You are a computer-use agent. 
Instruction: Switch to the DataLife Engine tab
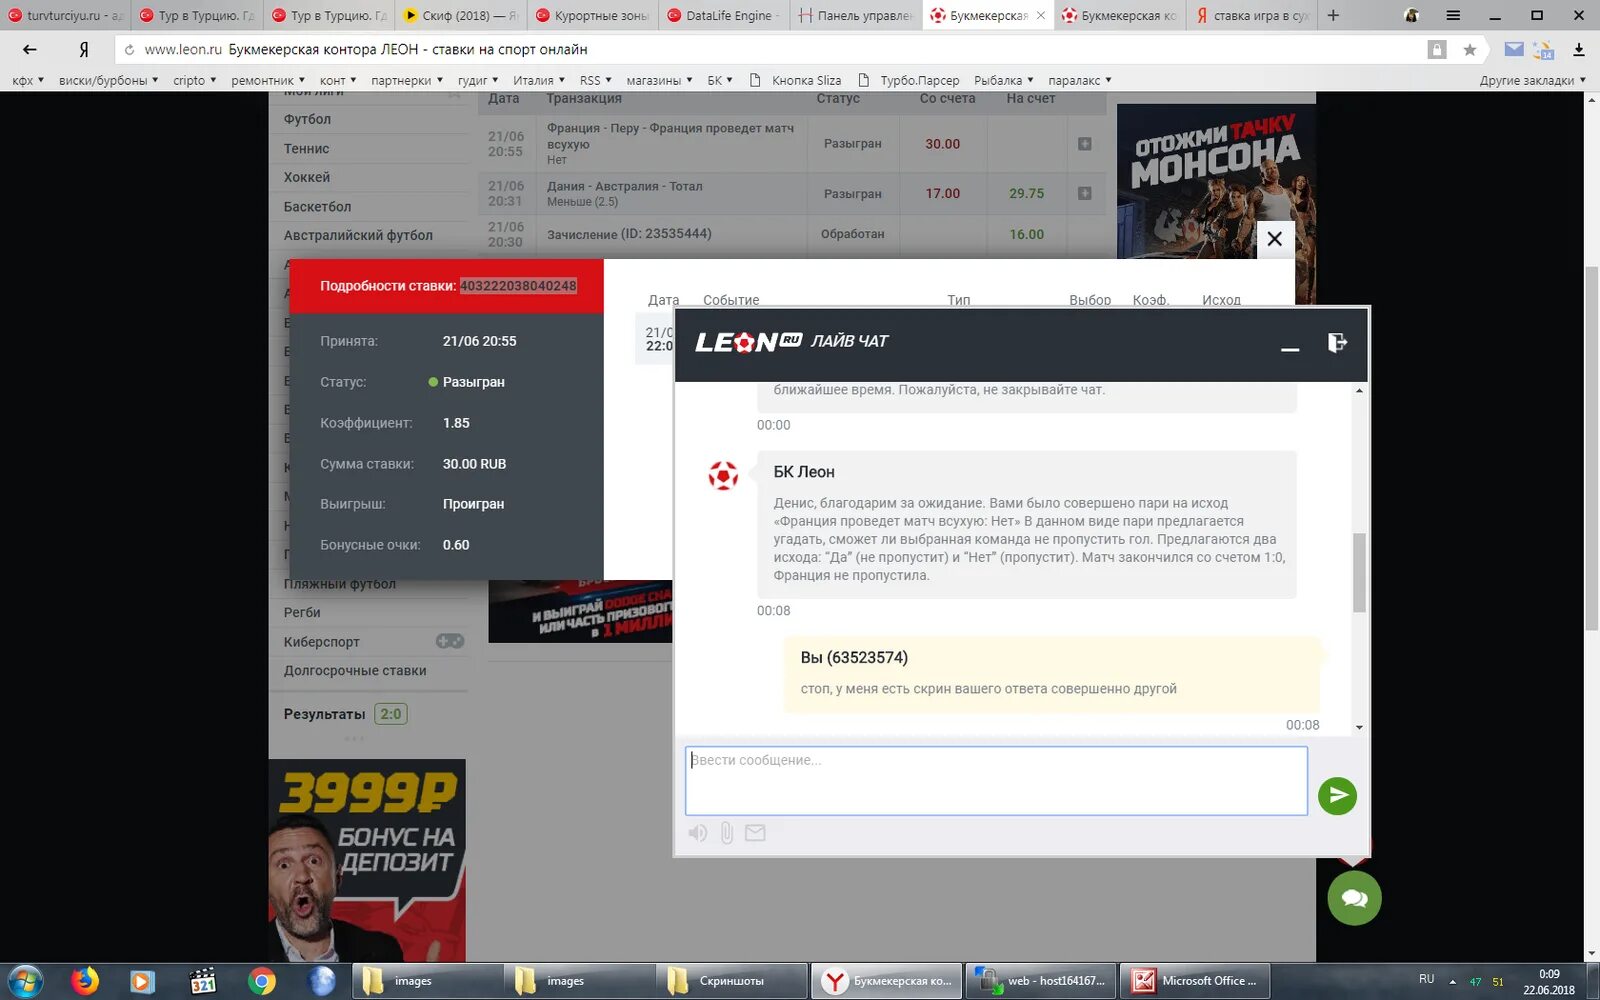pos(724,15)
